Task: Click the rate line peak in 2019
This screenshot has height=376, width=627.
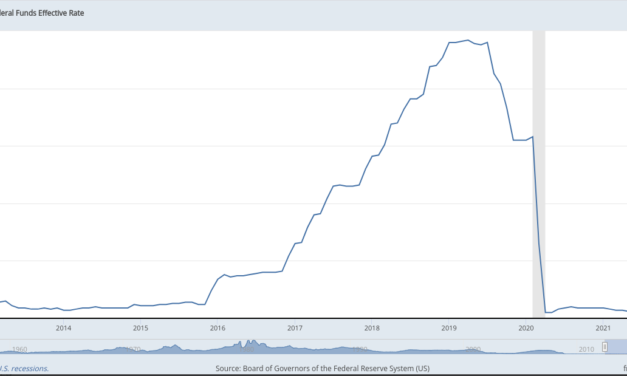Action: click(467, 40)
